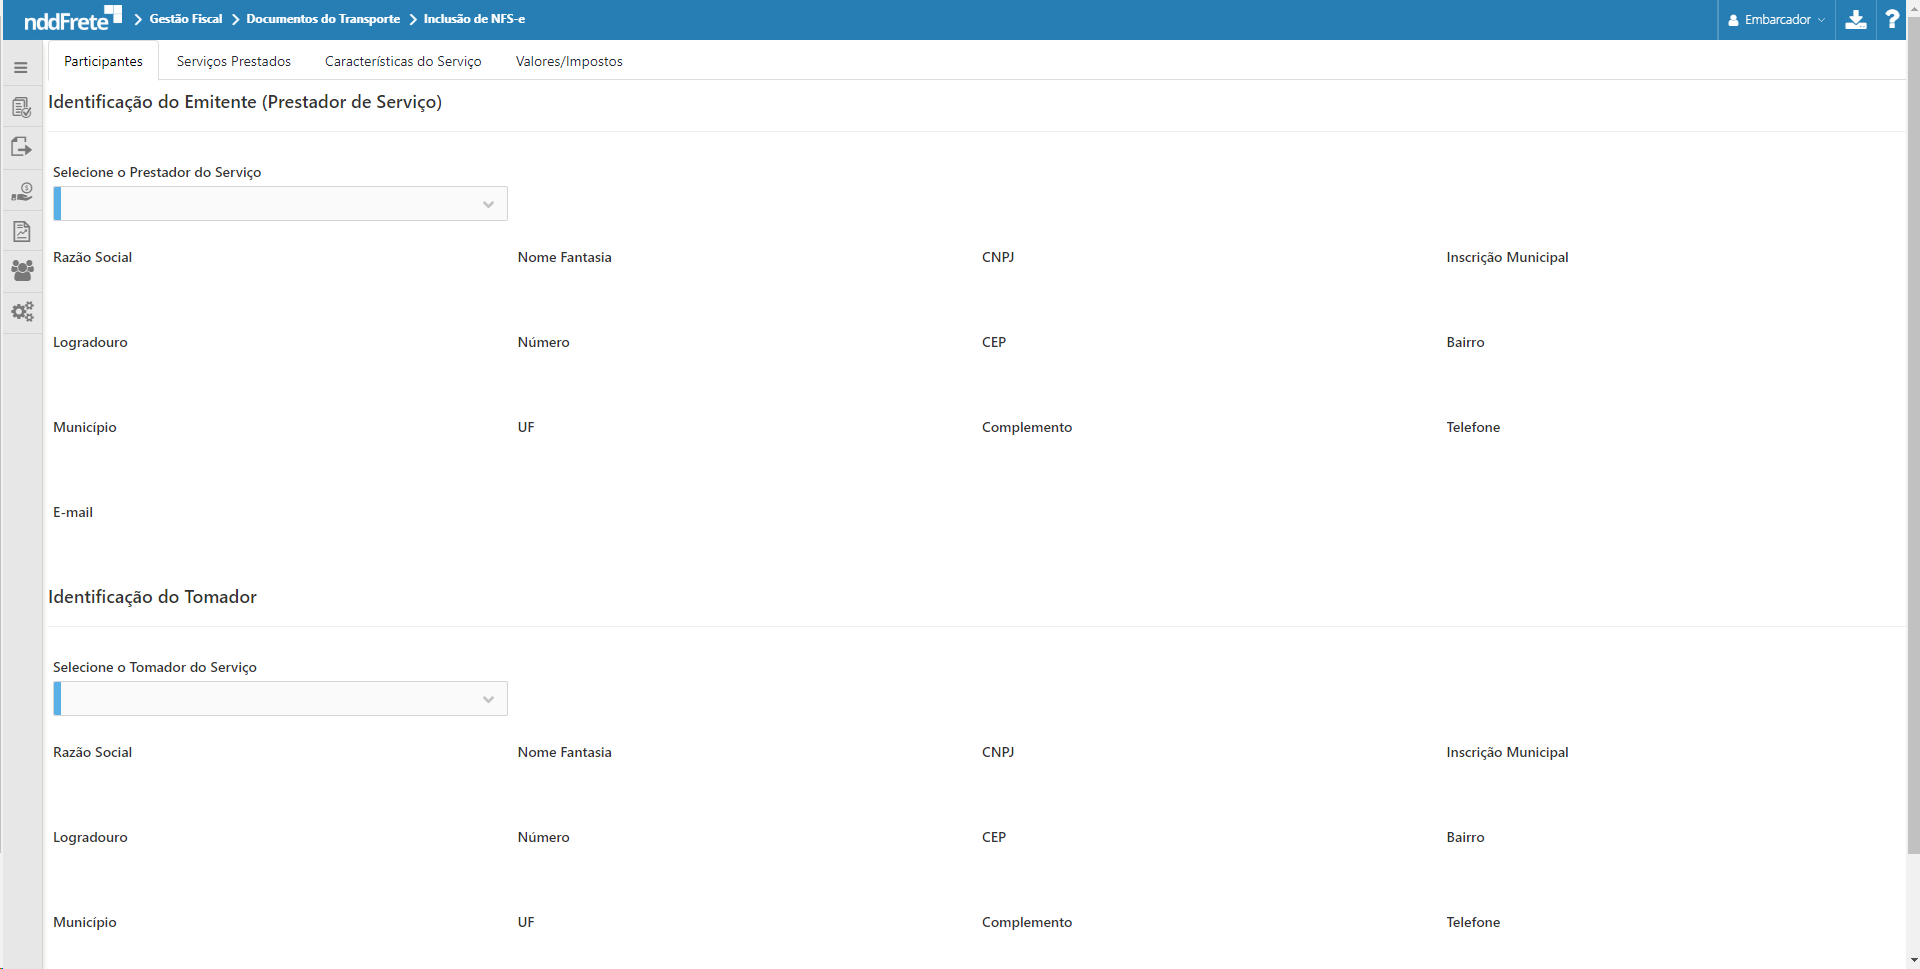Go to the Valores/Impostos tab

[569, 61]
